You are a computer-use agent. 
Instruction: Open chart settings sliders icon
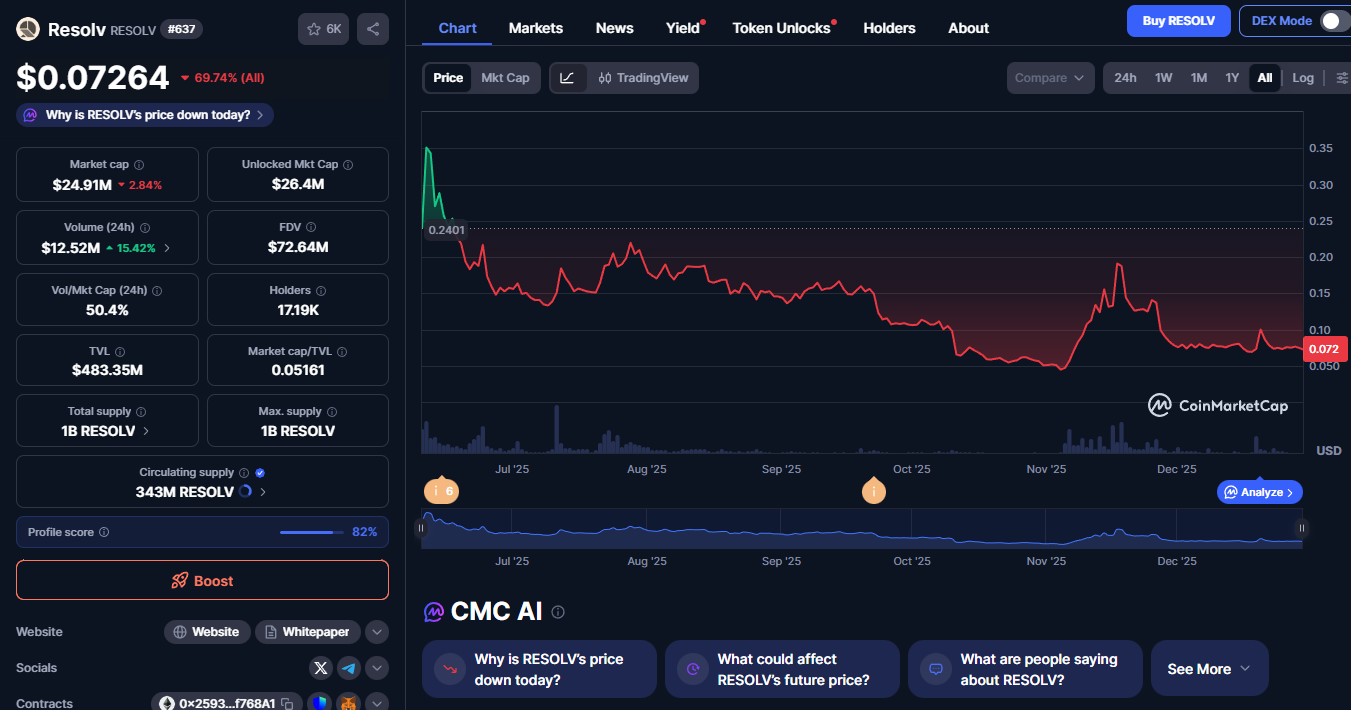click(1342, 78)
